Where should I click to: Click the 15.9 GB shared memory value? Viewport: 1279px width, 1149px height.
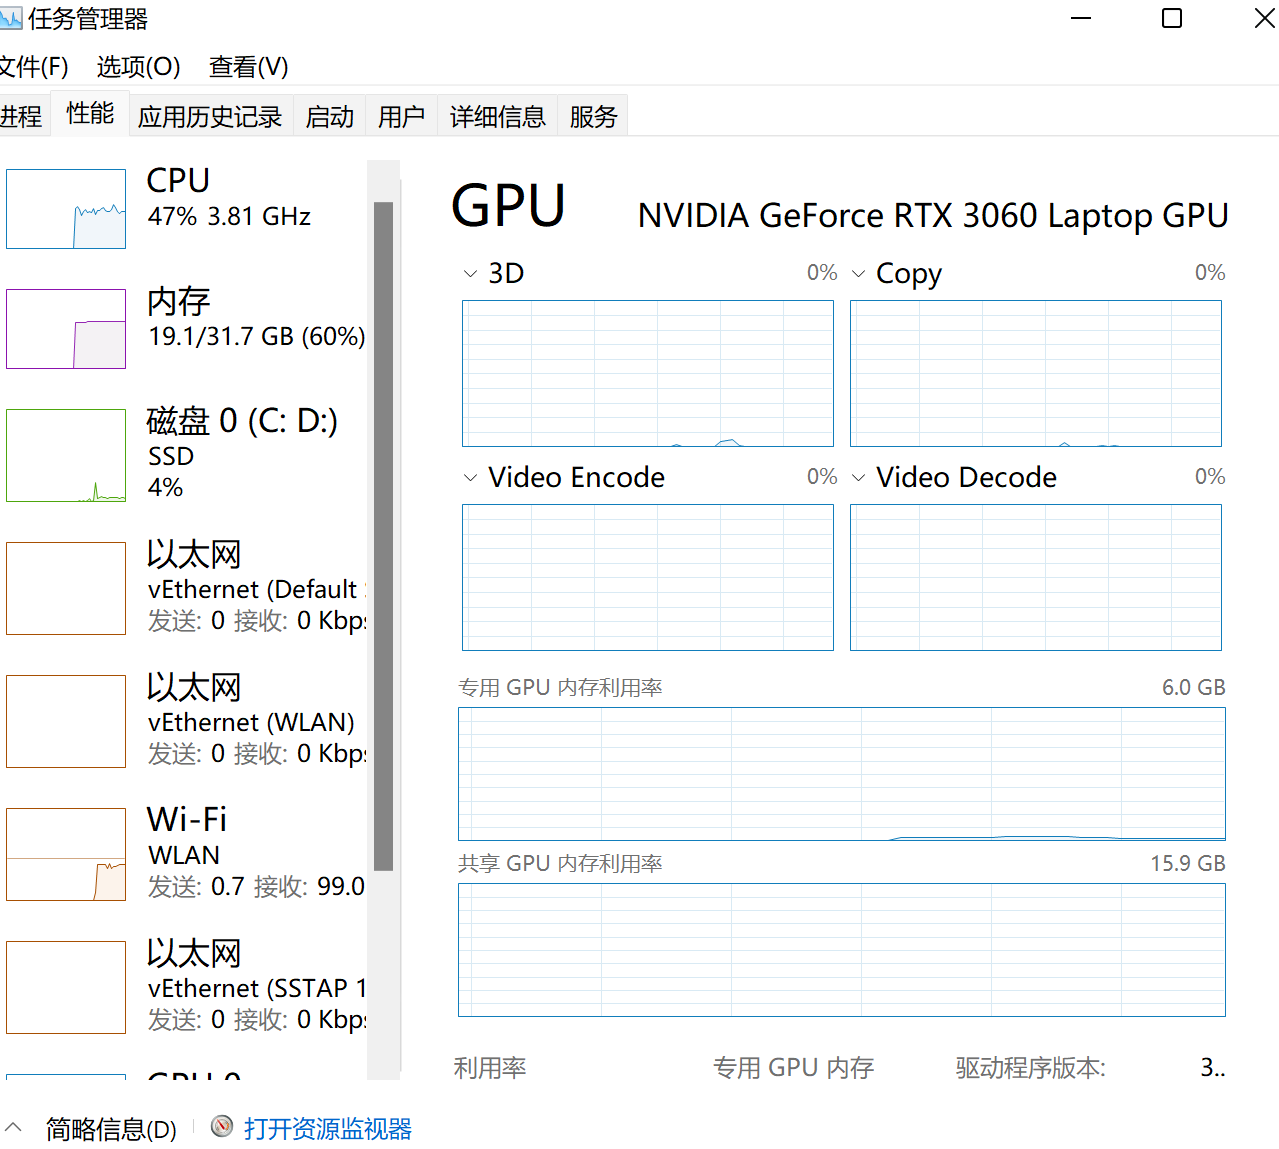click(x=1188, y=864)
